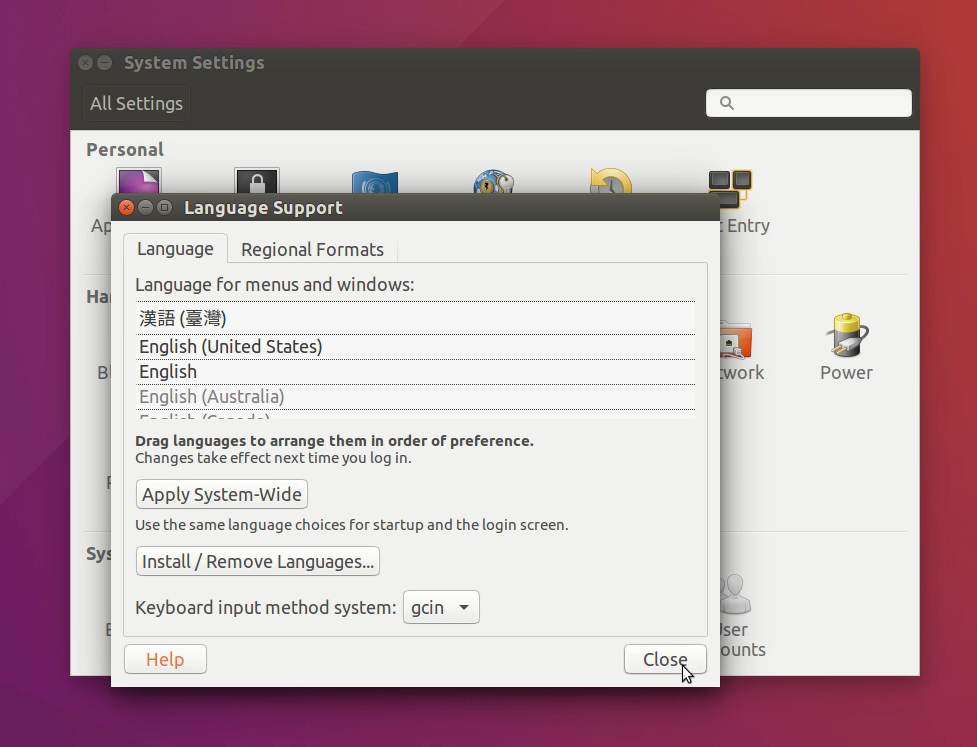
Task: Open the gcin keyboard input method dropdown
Action: (441, 607)
